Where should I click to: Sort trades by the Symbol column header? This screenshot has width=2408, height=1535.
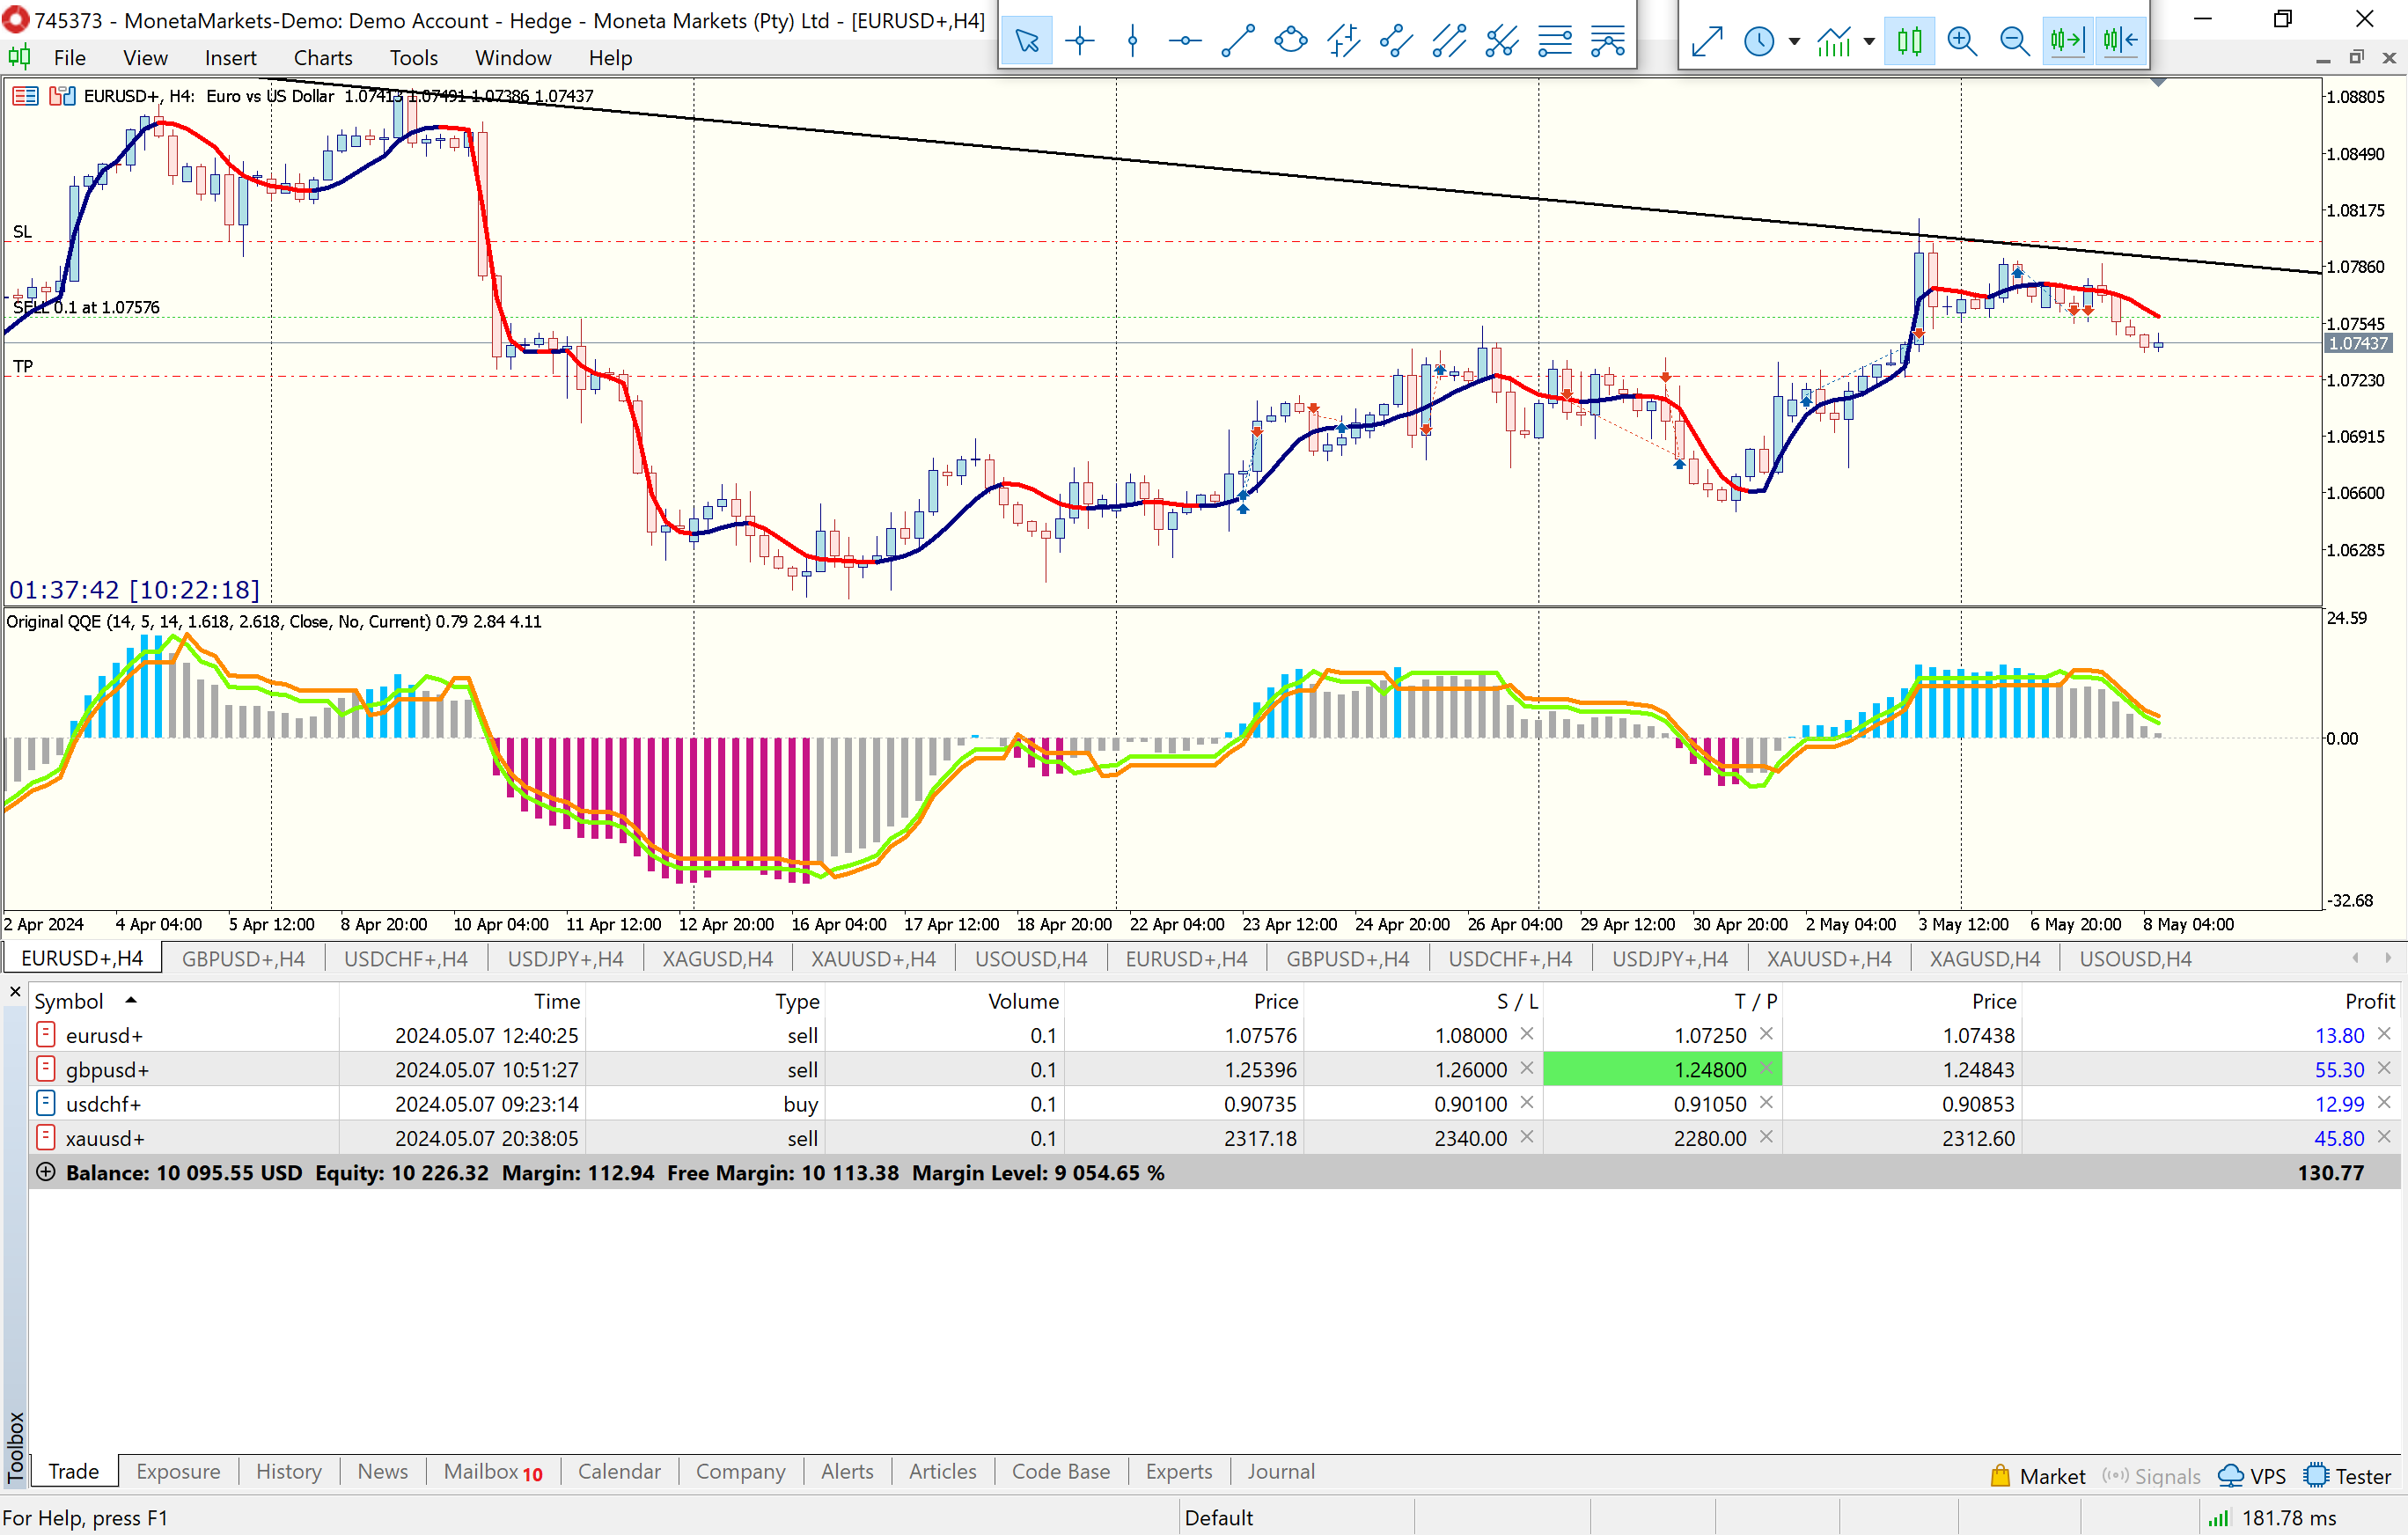tap(69, 1001)
